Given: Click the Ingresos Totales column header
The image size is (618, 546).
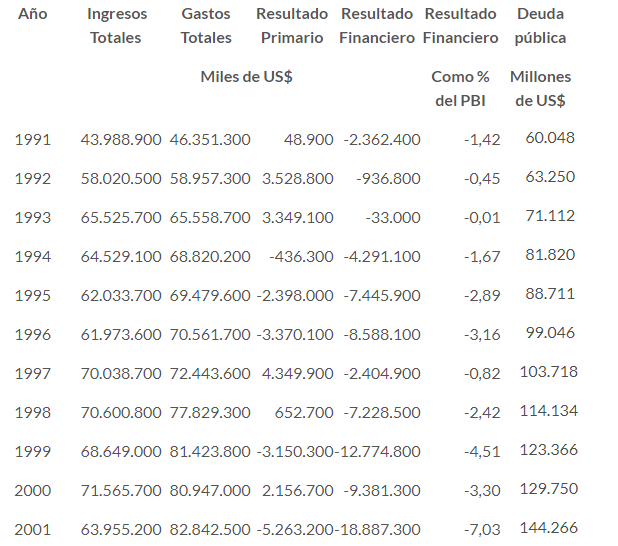Looking at the screenshot, I should 116,26.
